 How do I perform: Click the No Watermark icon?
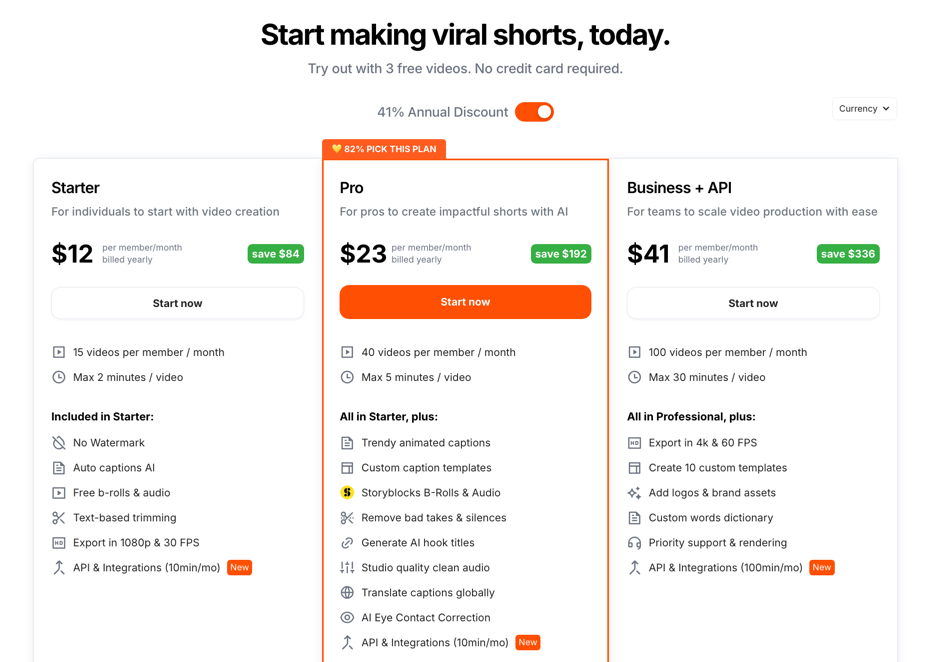point(59,443)
